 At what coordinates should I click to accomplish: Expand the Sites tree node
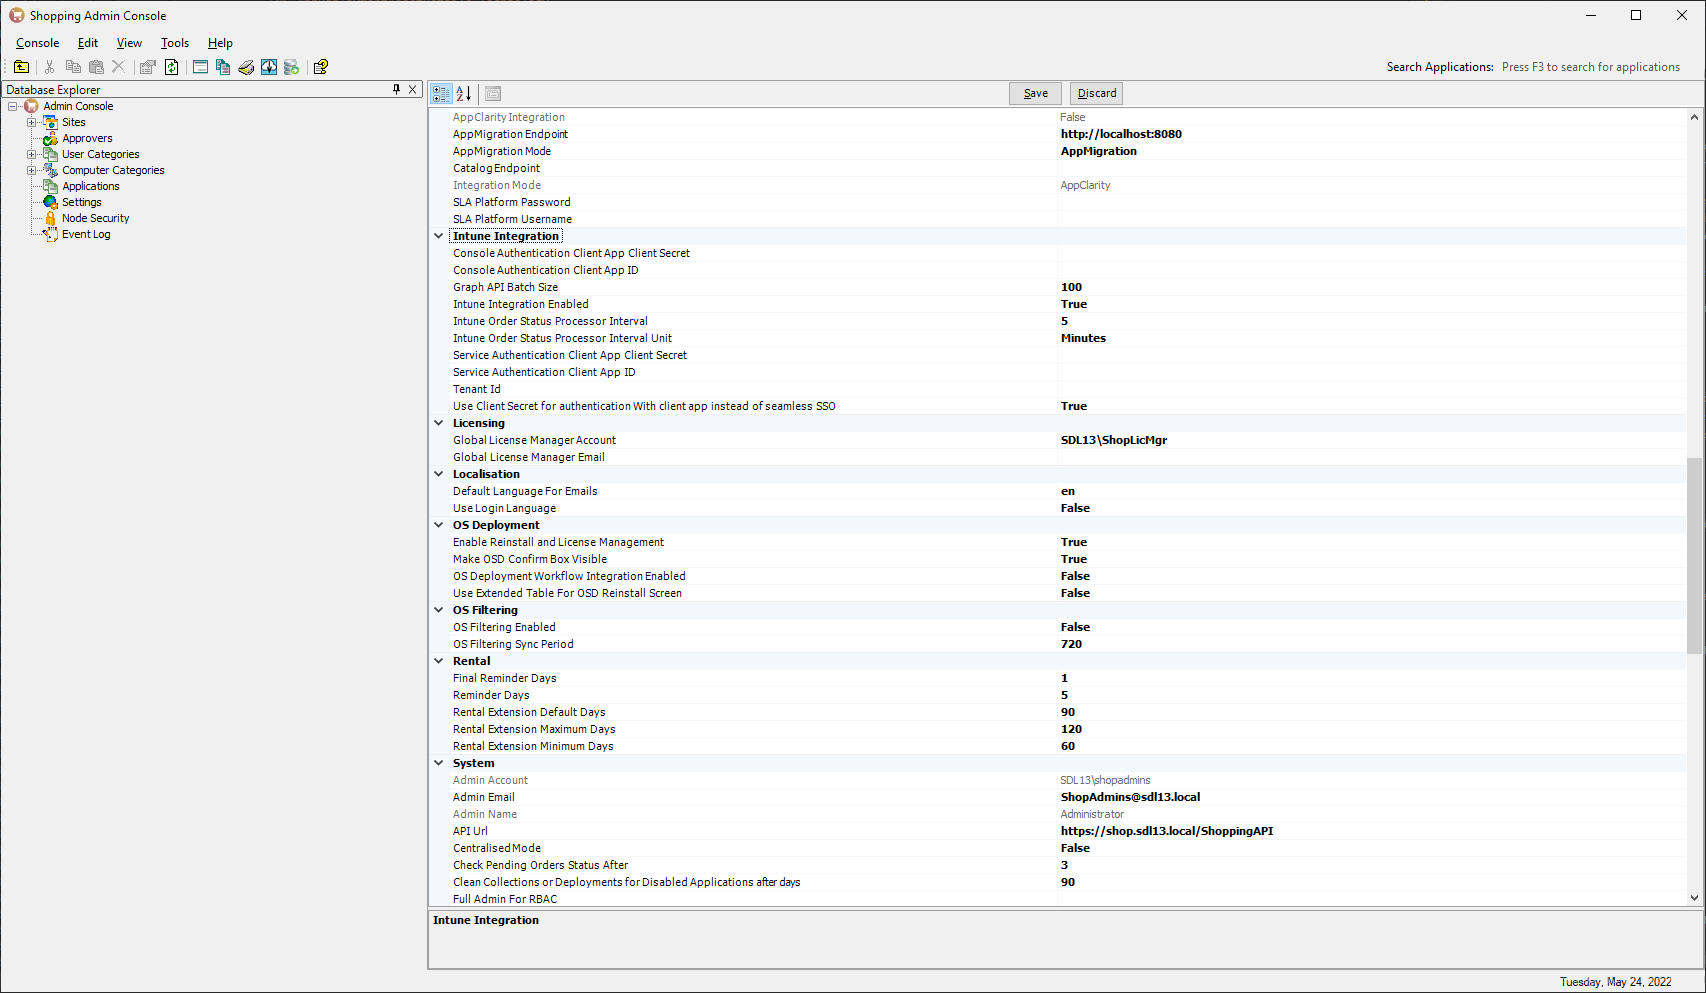[31, 122]
